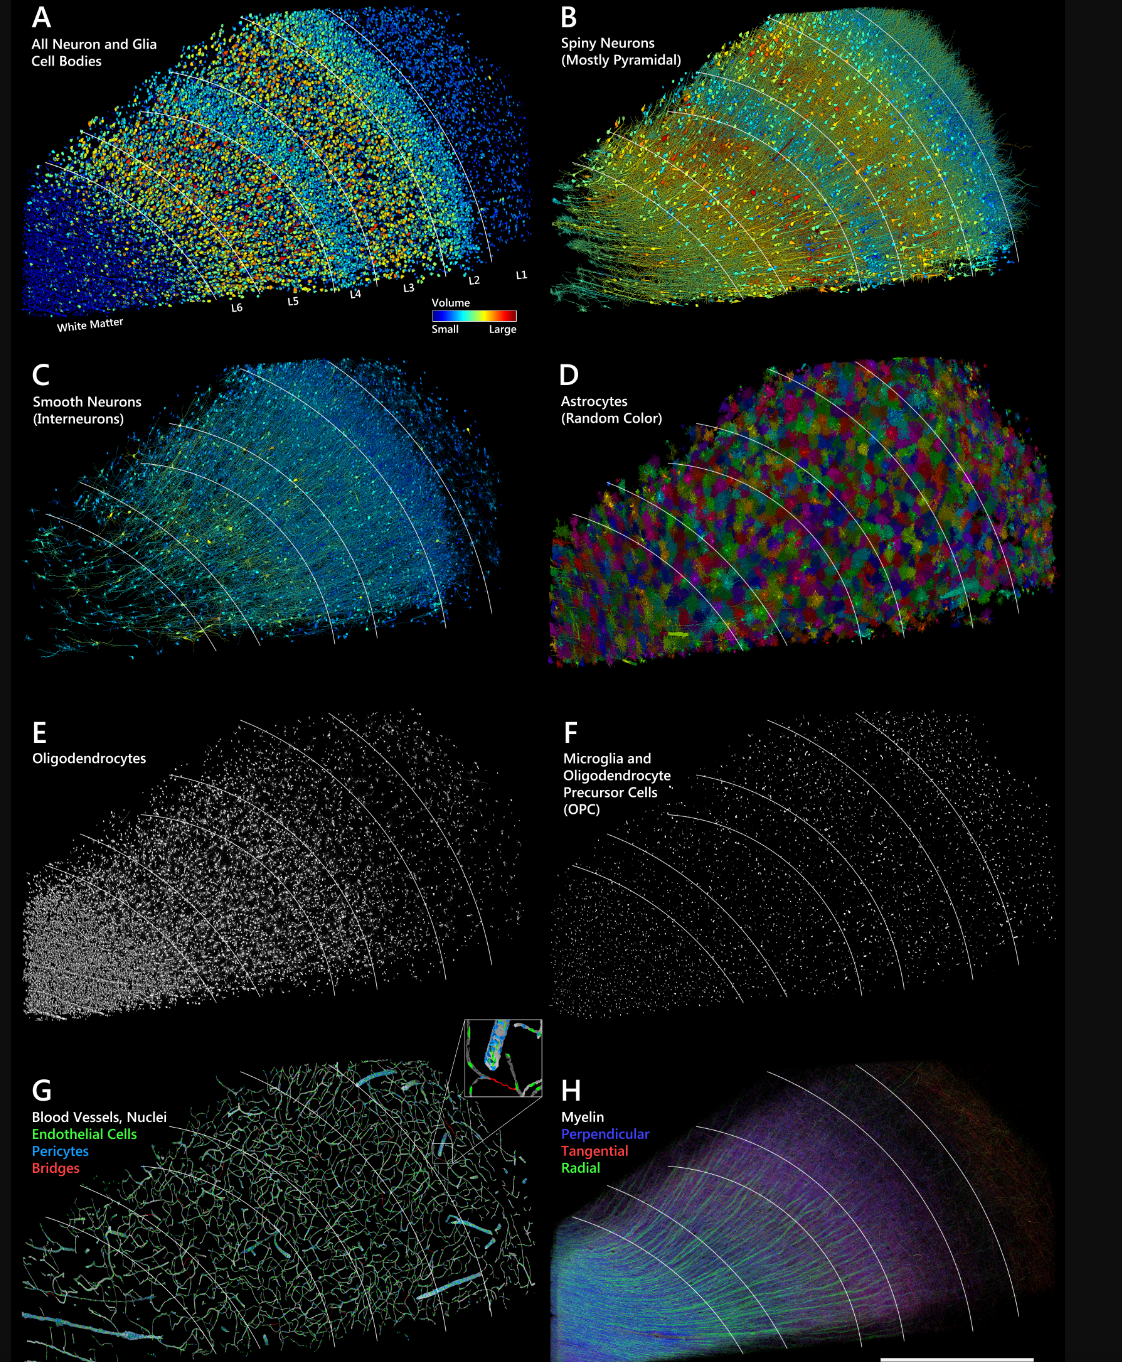Screen dimensions: 1122x1362
Task: Click the white scale bar under panel H
Action: 957,1359
